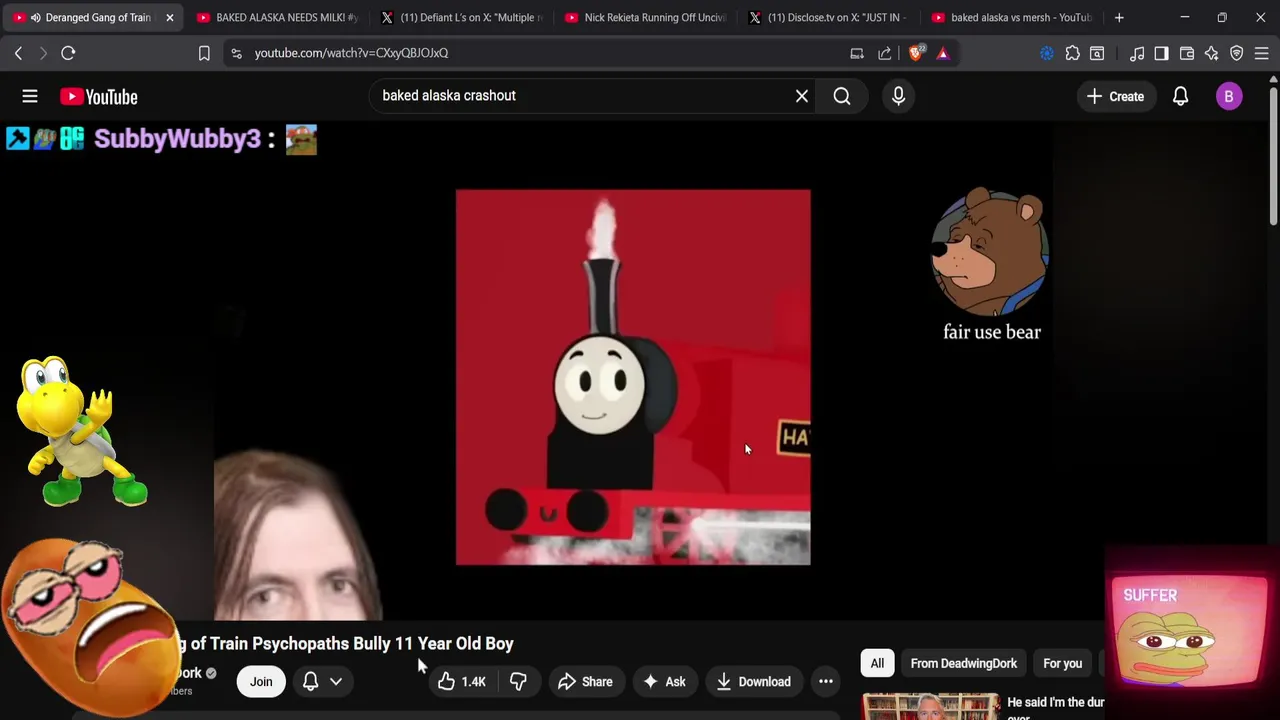Open the account avatar labeled B

(x=1229, y=96)
